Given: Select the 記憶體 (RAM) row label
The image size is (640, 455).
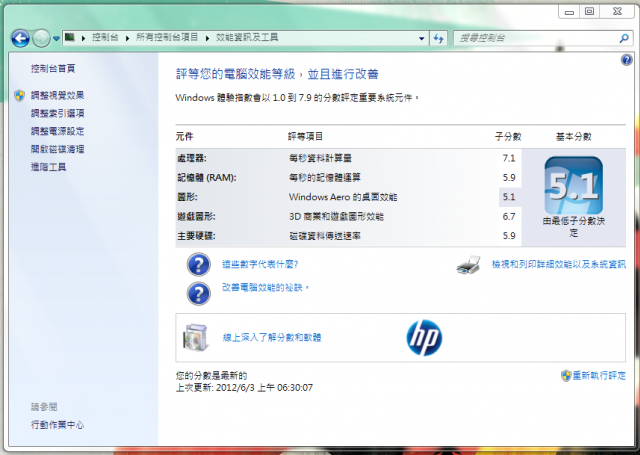Looking at the screenshot, I should coord(207,178).
